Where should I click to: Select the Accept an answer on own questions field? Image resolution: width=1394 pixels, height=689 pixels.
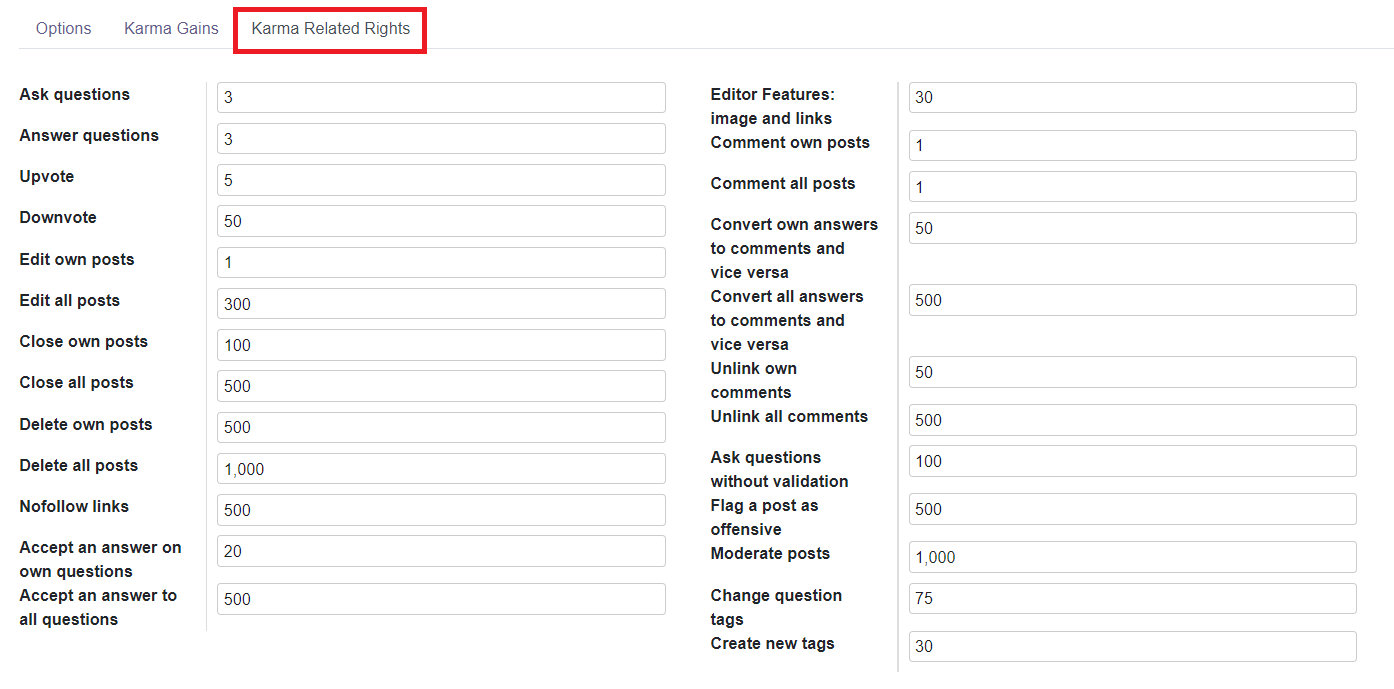tap(440, 551)
